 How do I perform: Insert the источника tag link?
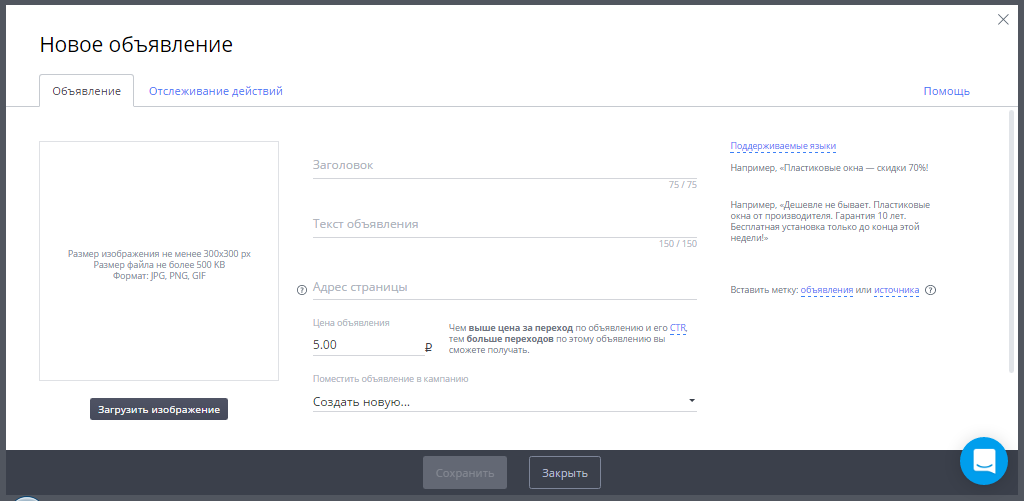pos(896,291)
